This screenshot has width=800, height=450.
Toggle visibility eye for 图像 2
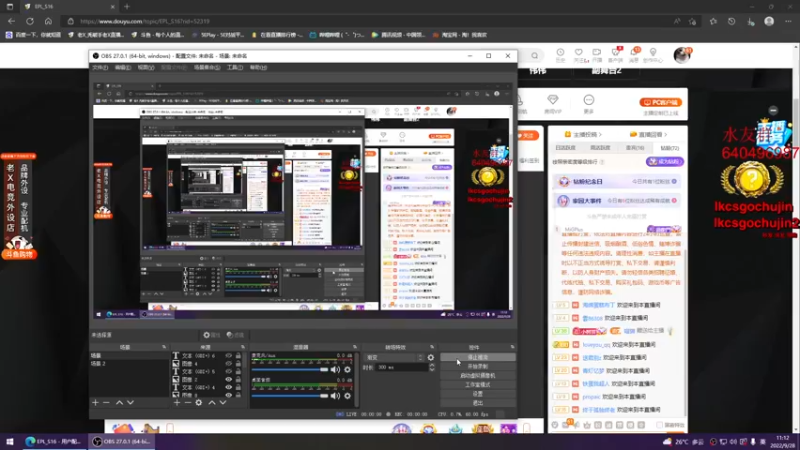[229, 380]
